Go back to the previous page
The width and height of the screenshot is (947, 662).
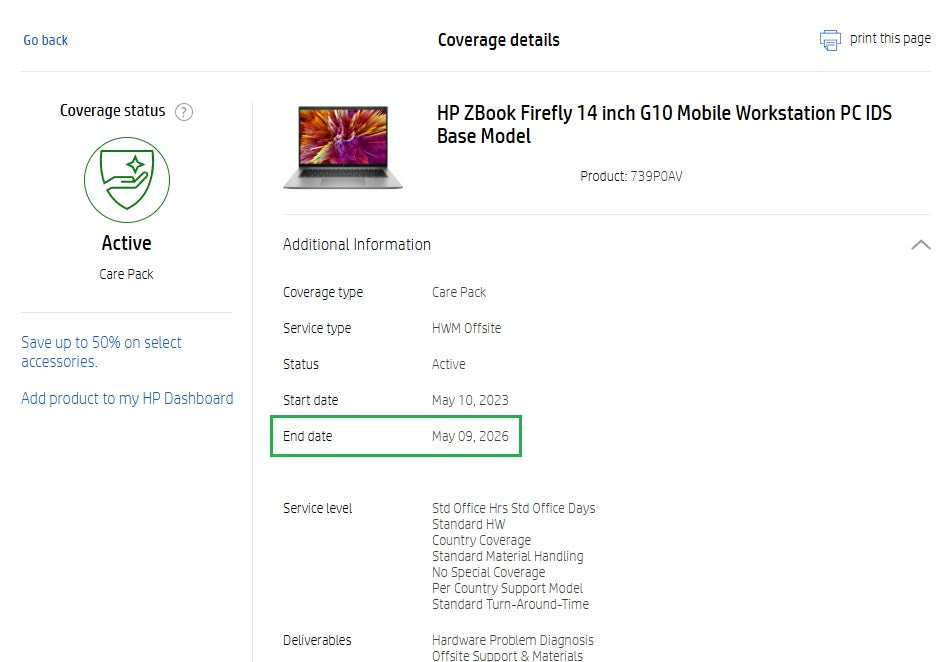46,40
